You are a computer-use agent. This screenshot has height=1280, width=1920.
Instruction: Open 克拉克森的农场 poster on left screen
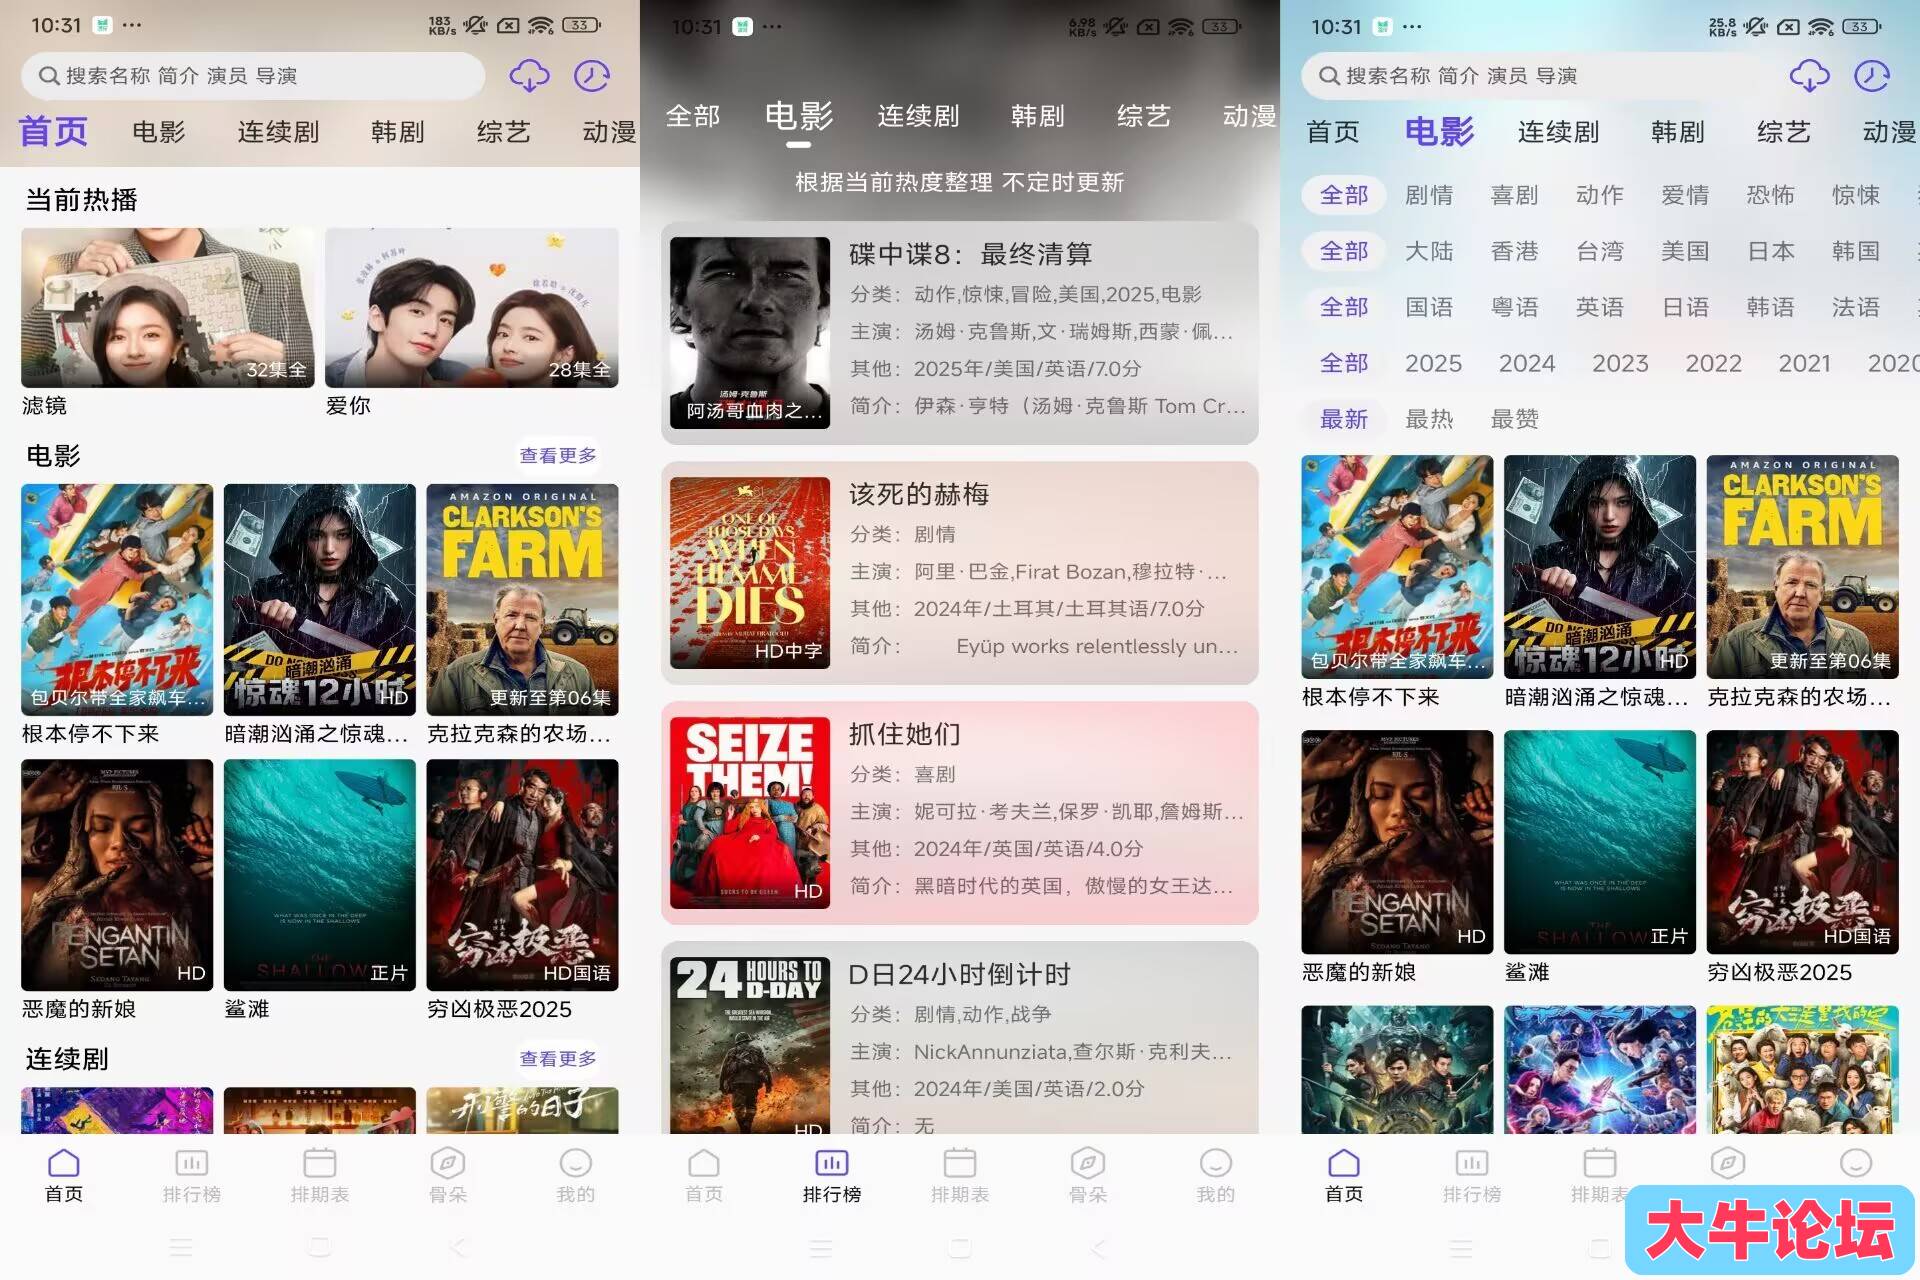click(x=522, y=599)
